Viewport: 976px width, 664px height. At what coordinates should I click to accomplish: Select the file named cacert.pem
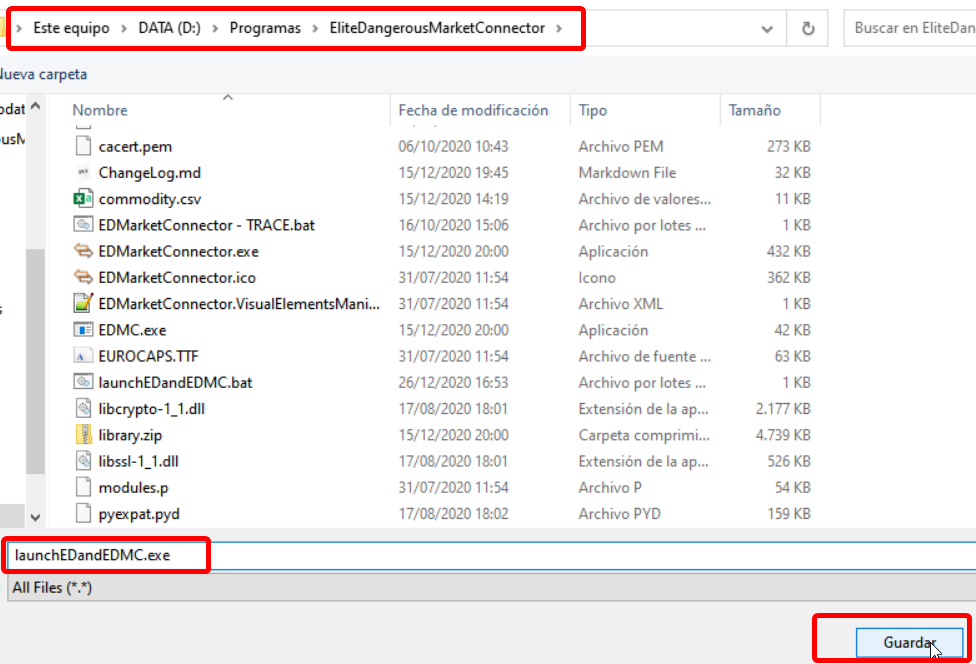(x=135, y=146)
